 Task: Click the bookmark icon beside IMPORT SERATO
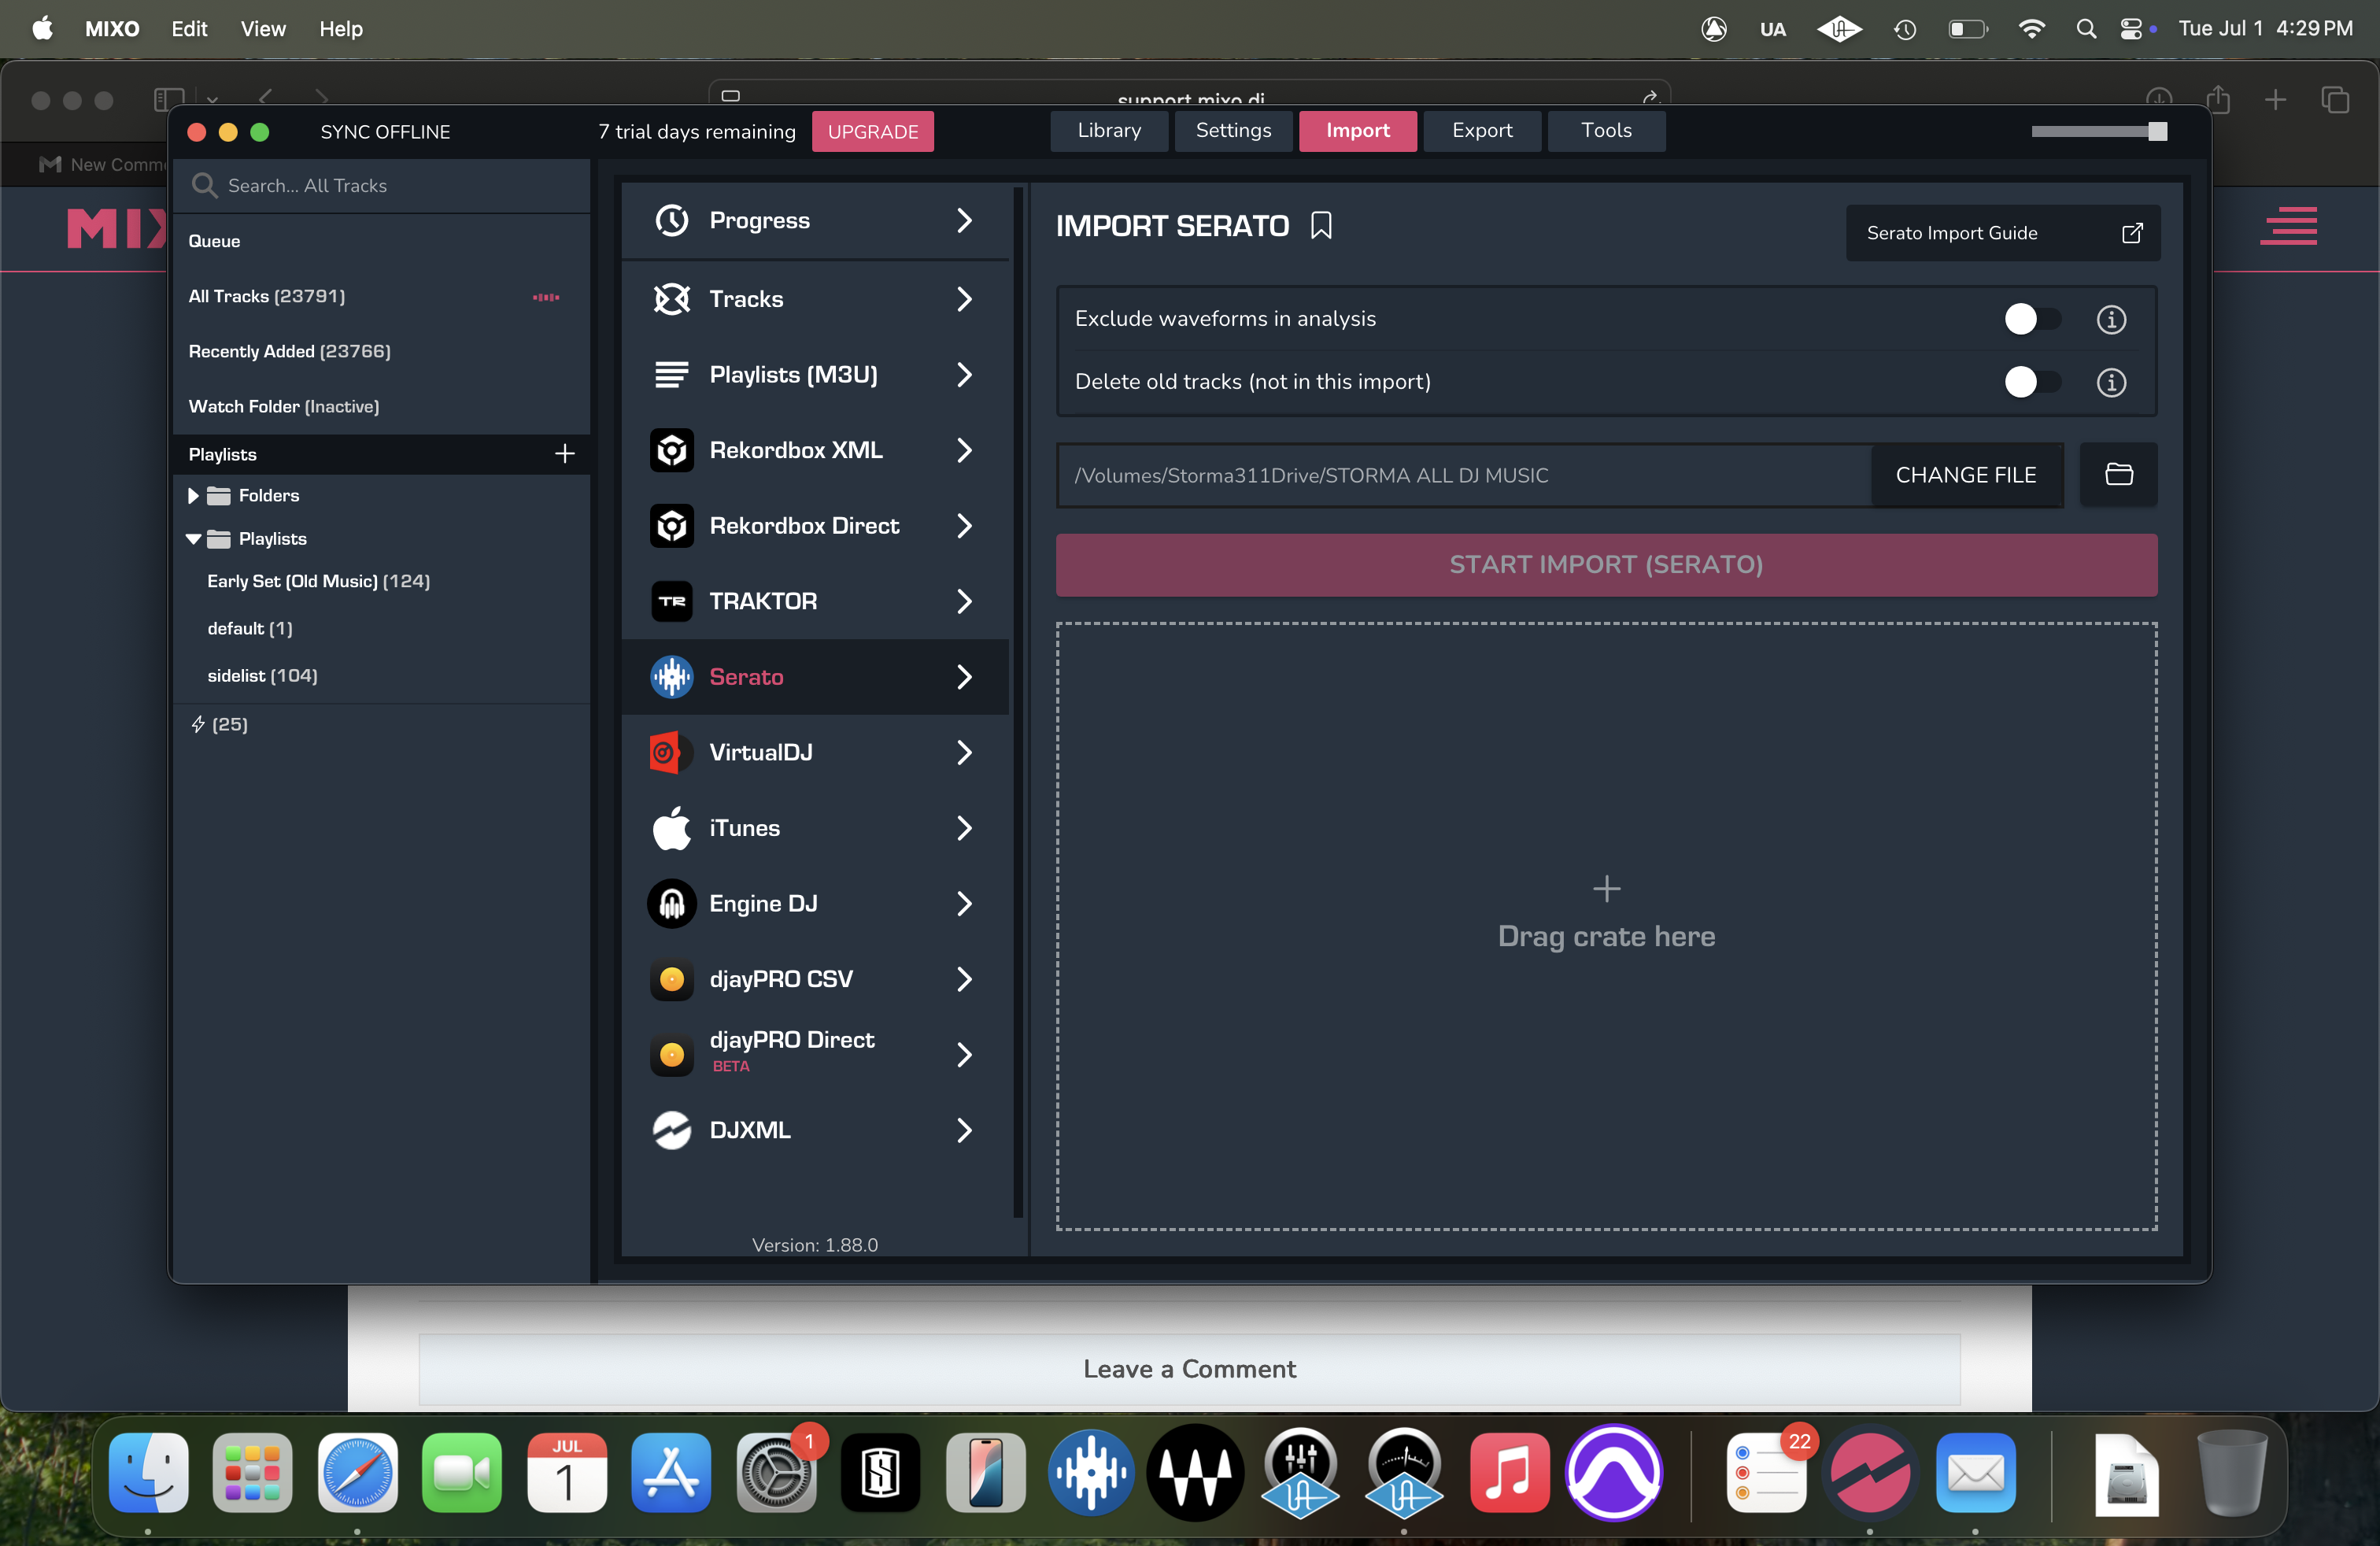tap(1321, 226)
